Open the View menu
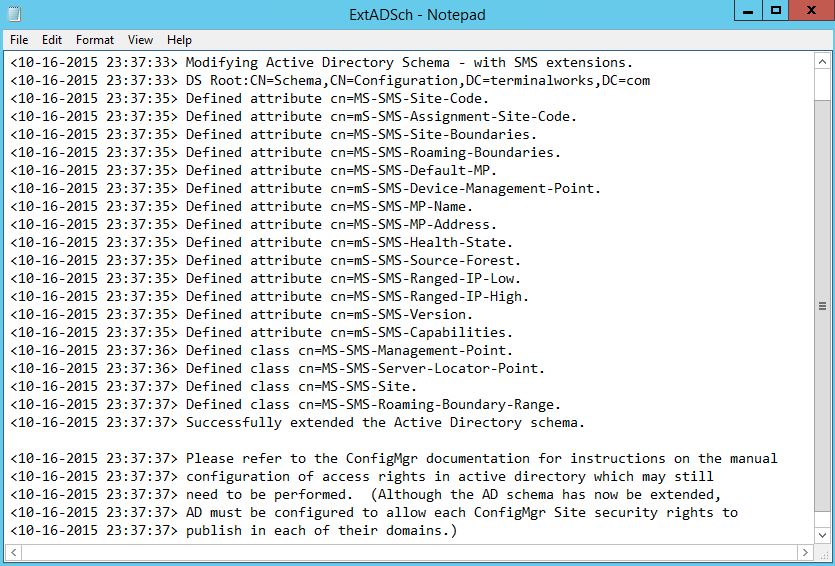 [140, 40]
